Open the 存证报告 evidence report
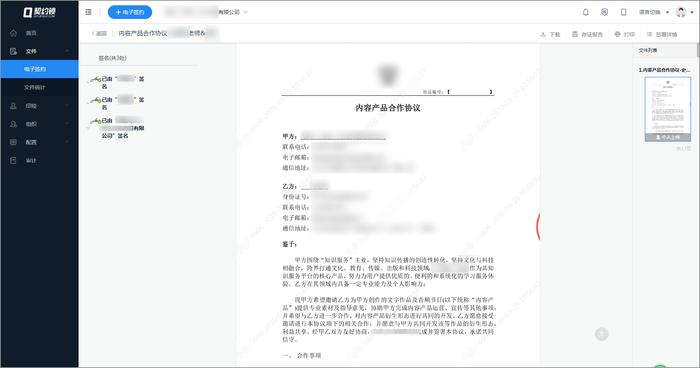The image size is (700, 368). pos(588,34)
